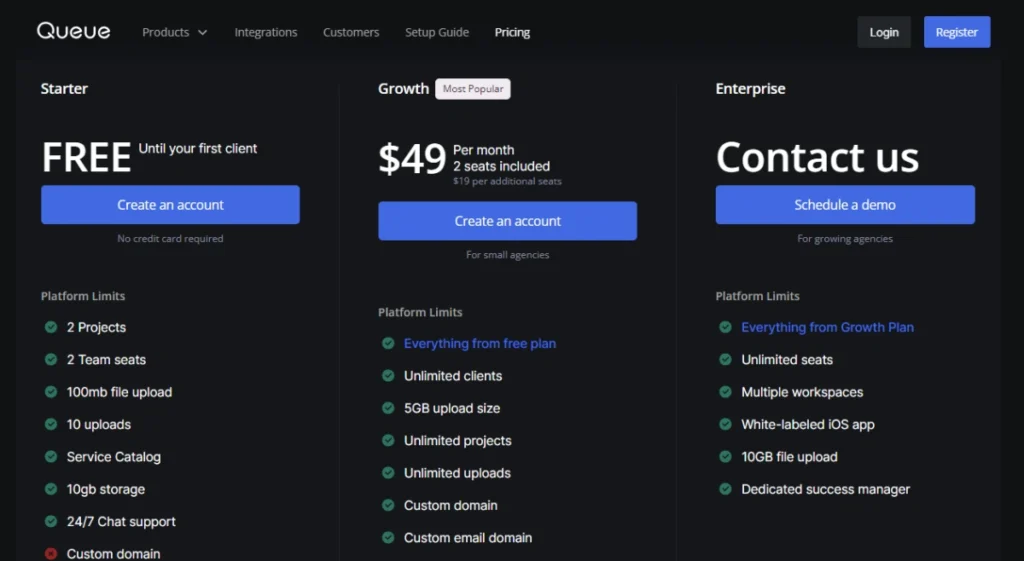Click check icon beside Growth Custom domain
The height and width of the screenshot is (561, 1024).
click(388, 505)
